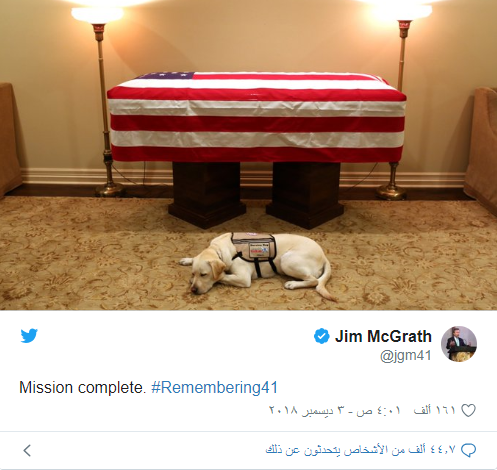Open the @jgm41 handle link
497x470 pixels.
click(x=406, y=356)
